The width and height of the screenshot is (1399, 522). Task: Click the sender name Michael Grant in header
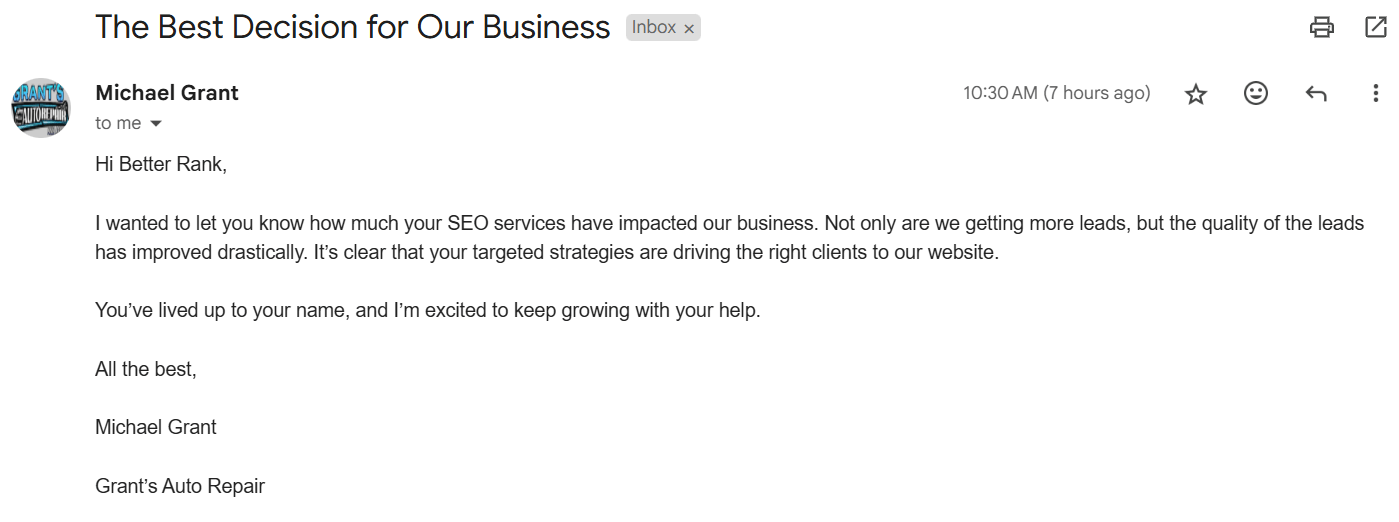pyautogui.click(x=166, y=93)
